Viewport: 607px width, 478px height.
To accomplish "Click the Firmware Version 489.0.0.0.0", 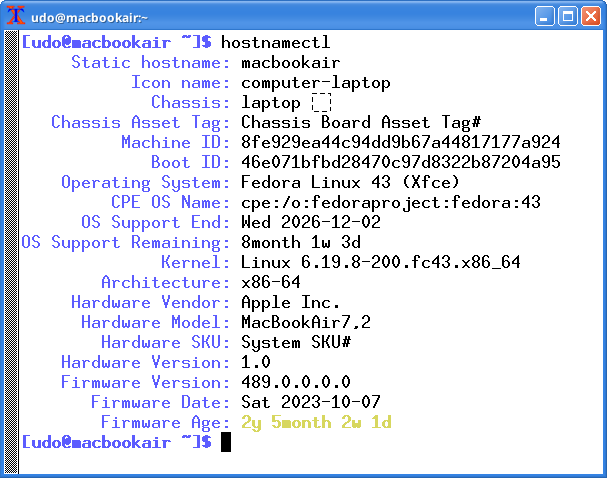I will tap(296, 382).
